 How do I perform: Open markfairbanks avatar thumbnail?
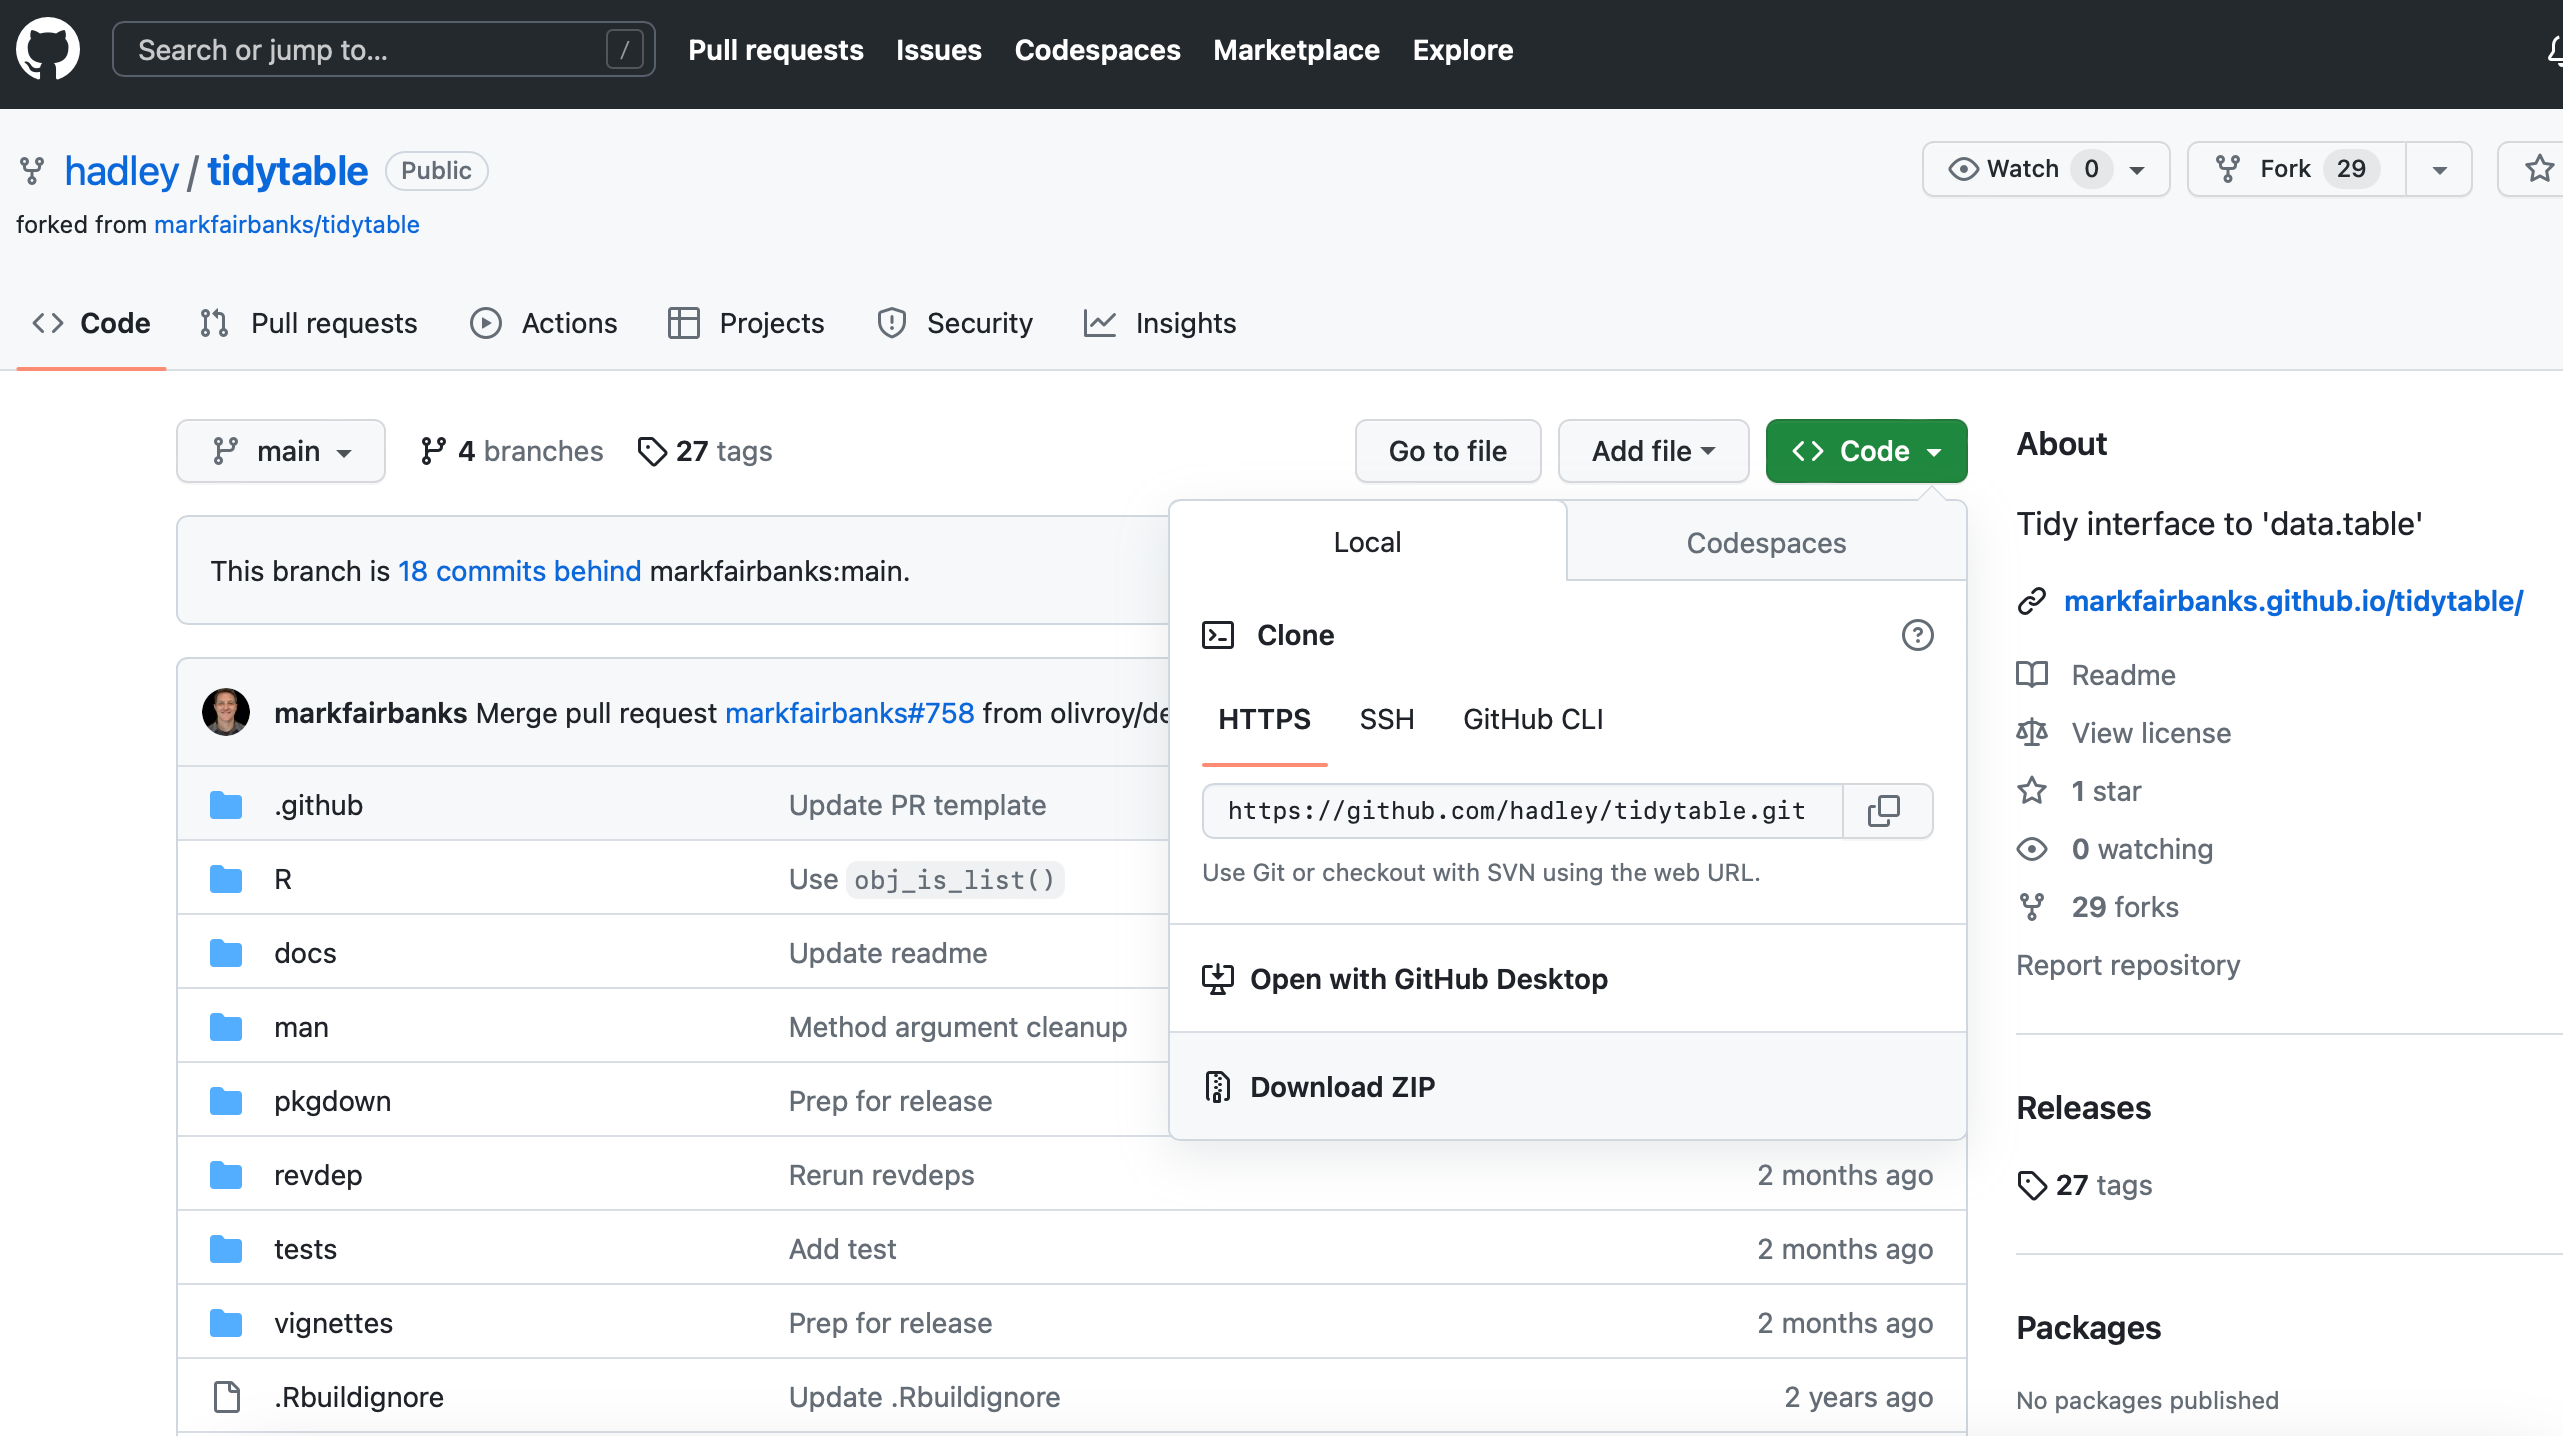coord(226,712)
